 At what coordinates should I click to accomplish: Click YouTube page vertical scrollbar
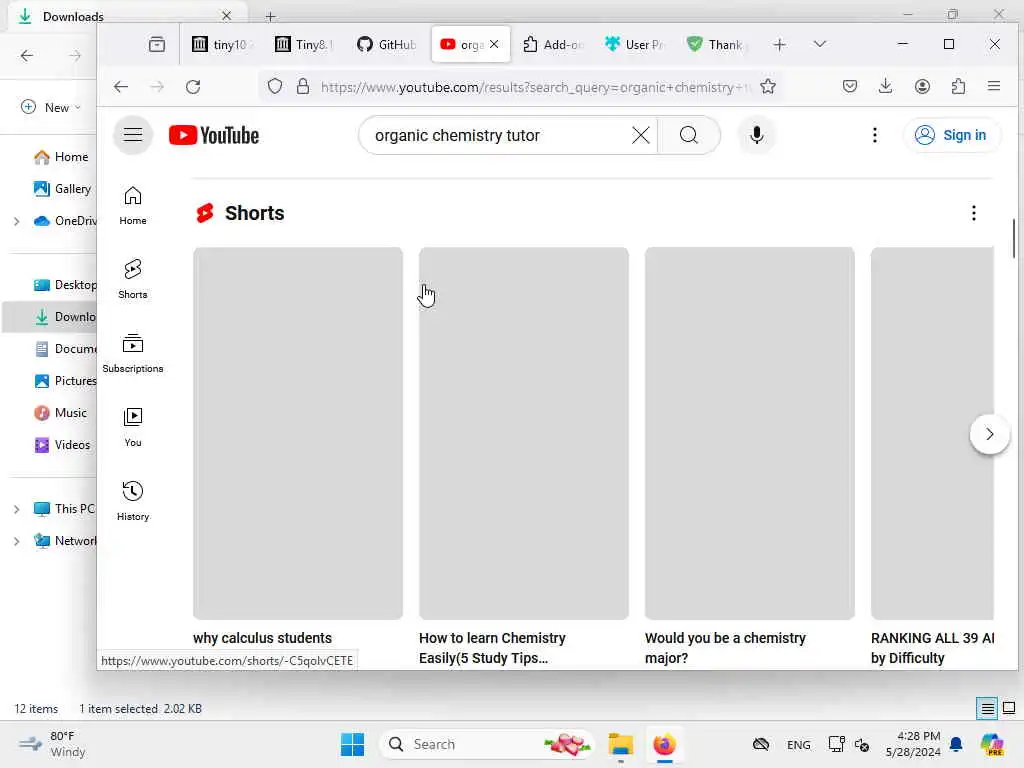click(x=1014, y=238)
